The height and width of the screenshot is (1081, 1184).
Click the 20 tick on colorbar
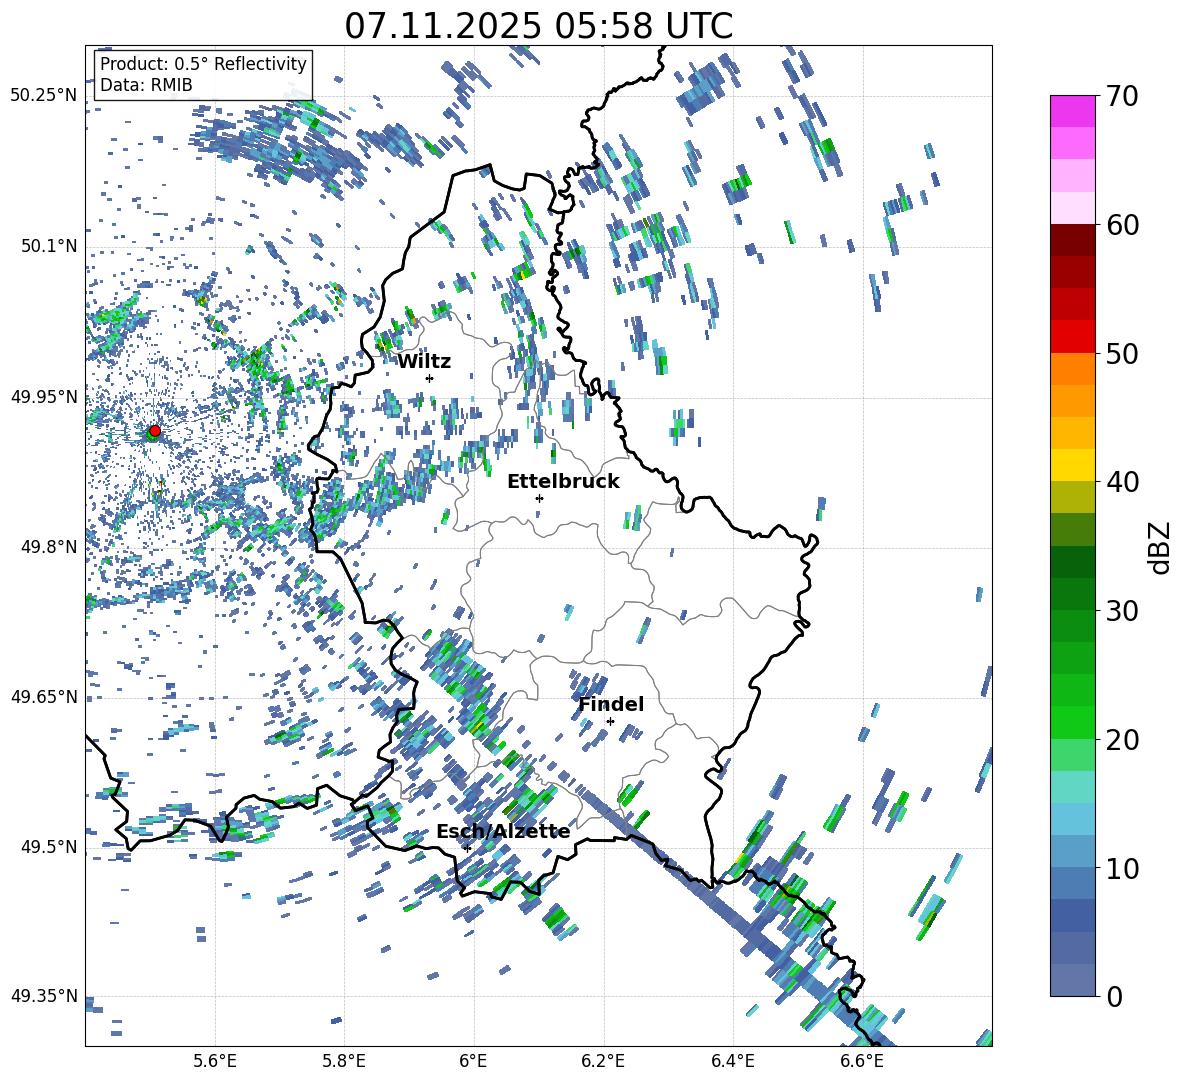(1122, 740)
